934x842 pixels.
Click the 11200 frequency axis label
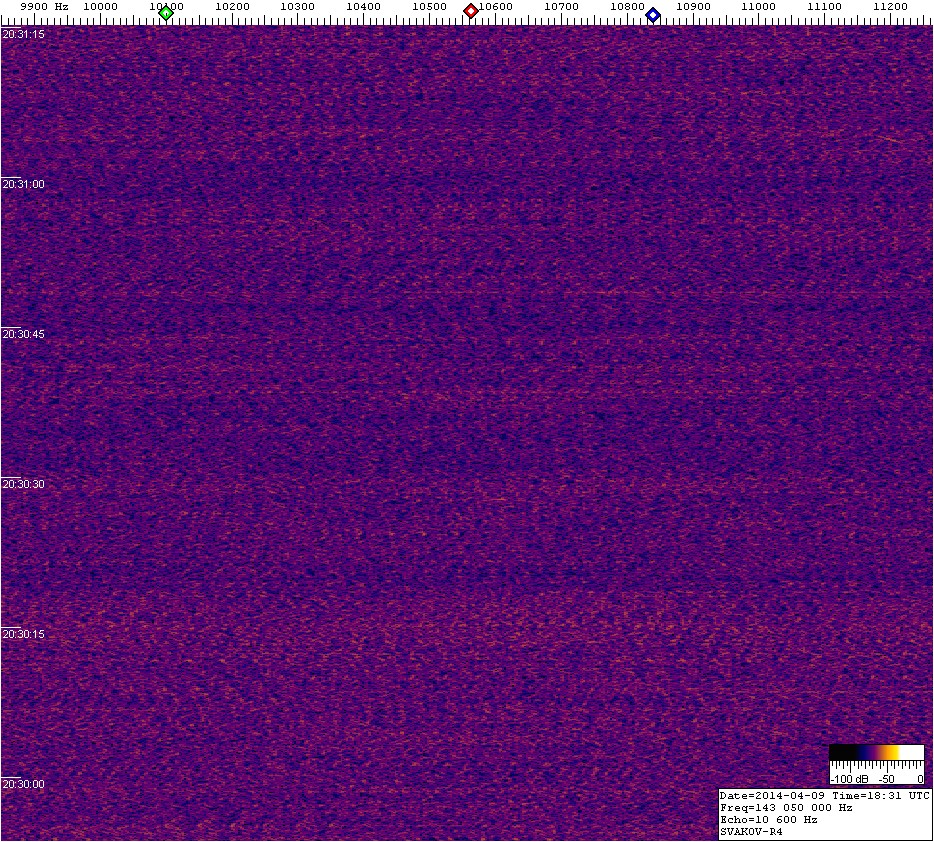tap(889, 7)
